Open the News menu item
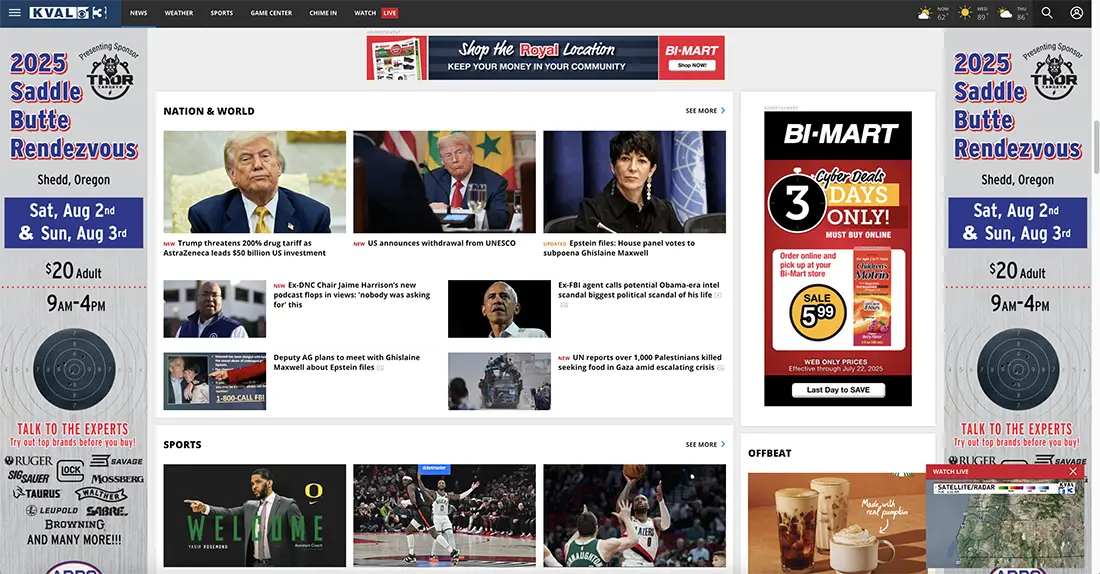The width and height of the screenshot is (1100, 574). pyautogui.click(x=138, y=13)
